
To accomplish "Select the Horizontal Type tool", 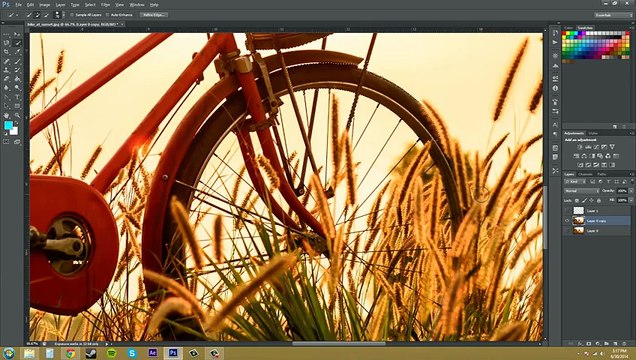I will pyautogui.click(x=17, y=97).
